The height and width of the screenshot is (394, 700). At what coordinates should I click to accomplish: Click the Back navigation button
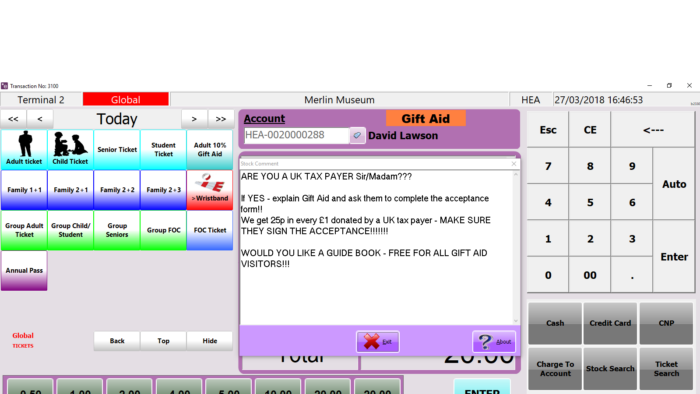pyautogui.click(x=117, y=341)
